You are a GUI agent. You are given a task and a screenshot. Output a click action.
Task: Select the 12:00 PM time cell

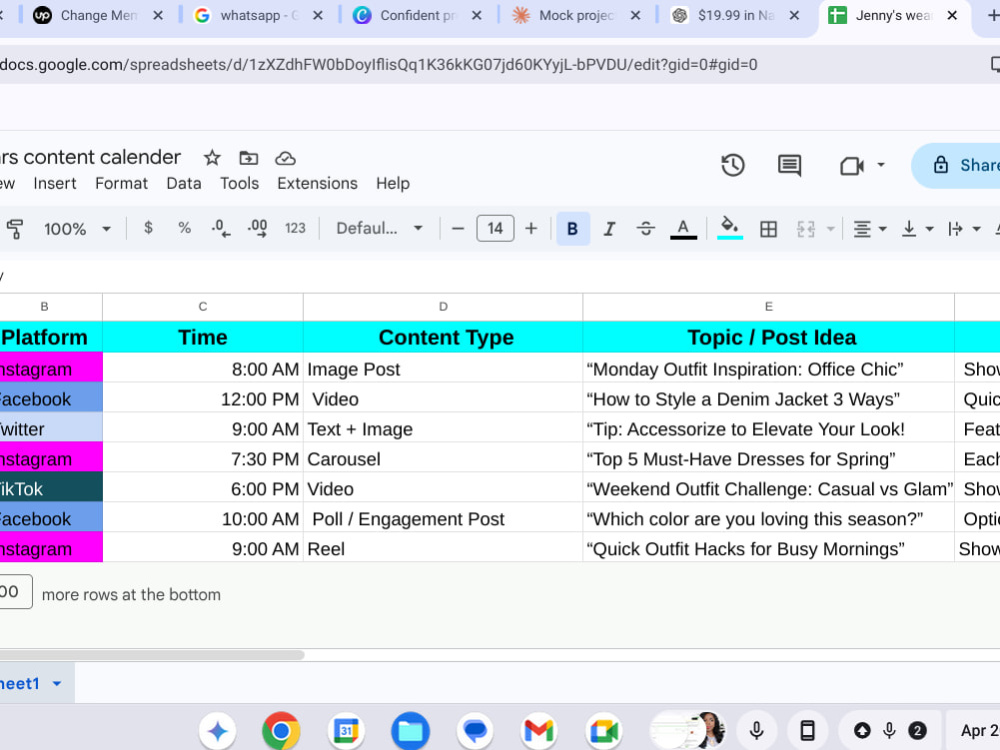203,399
